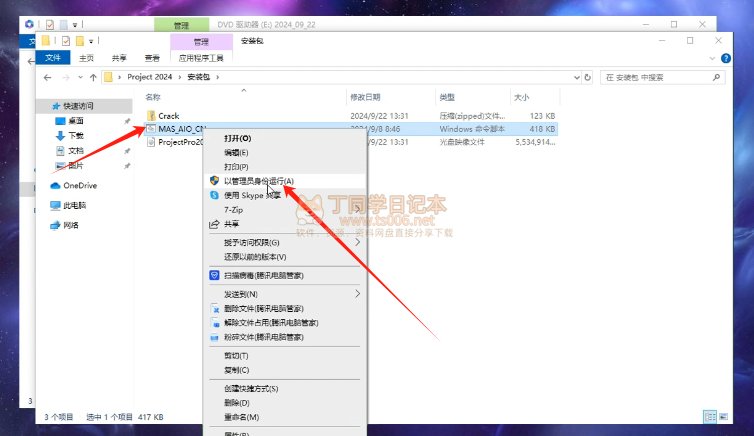Switch to the 主页 ribbon tab
Viewport: 754px width, 436px height.
[x=87, y=58]
